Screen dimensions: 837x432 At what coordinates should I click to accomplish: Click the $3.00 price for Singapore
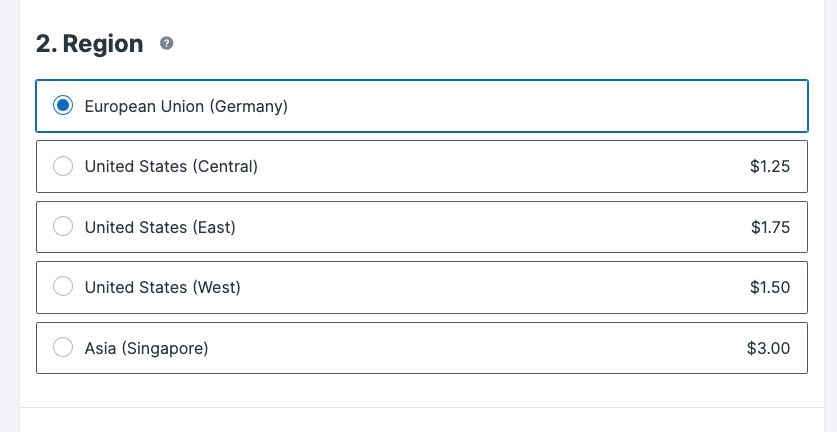click(x=768, y=348)
